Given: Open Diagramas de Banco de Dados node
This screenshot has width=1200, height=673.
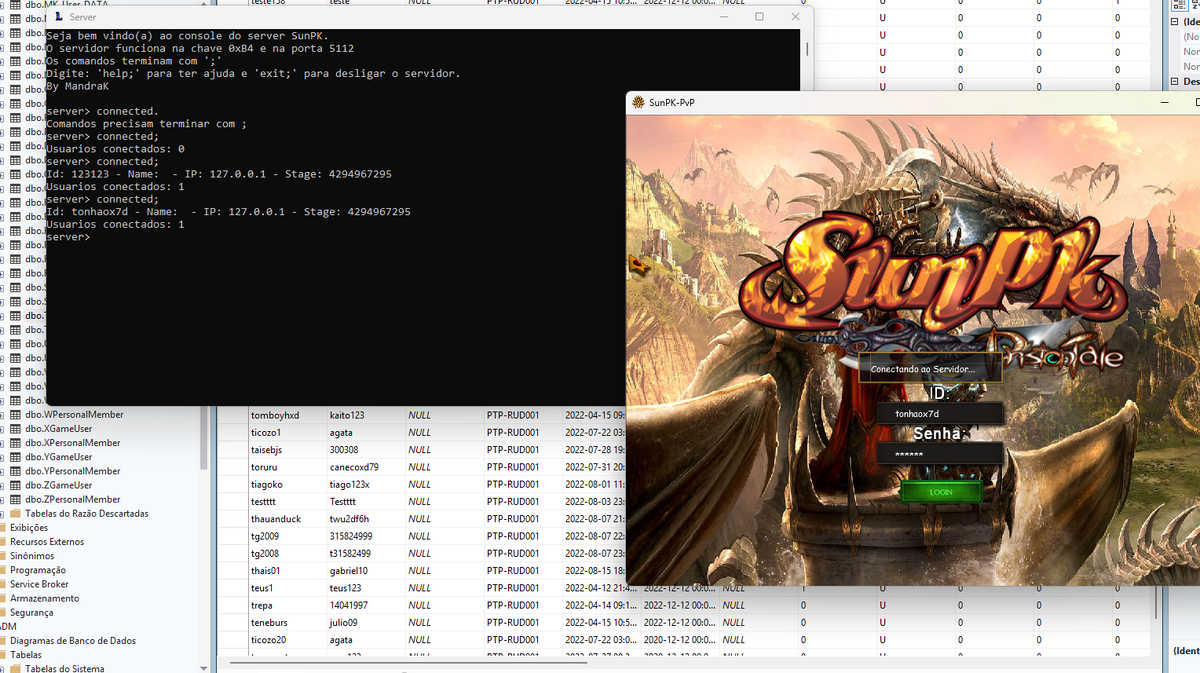Looking at the screenshot, I should coord(72,641).
